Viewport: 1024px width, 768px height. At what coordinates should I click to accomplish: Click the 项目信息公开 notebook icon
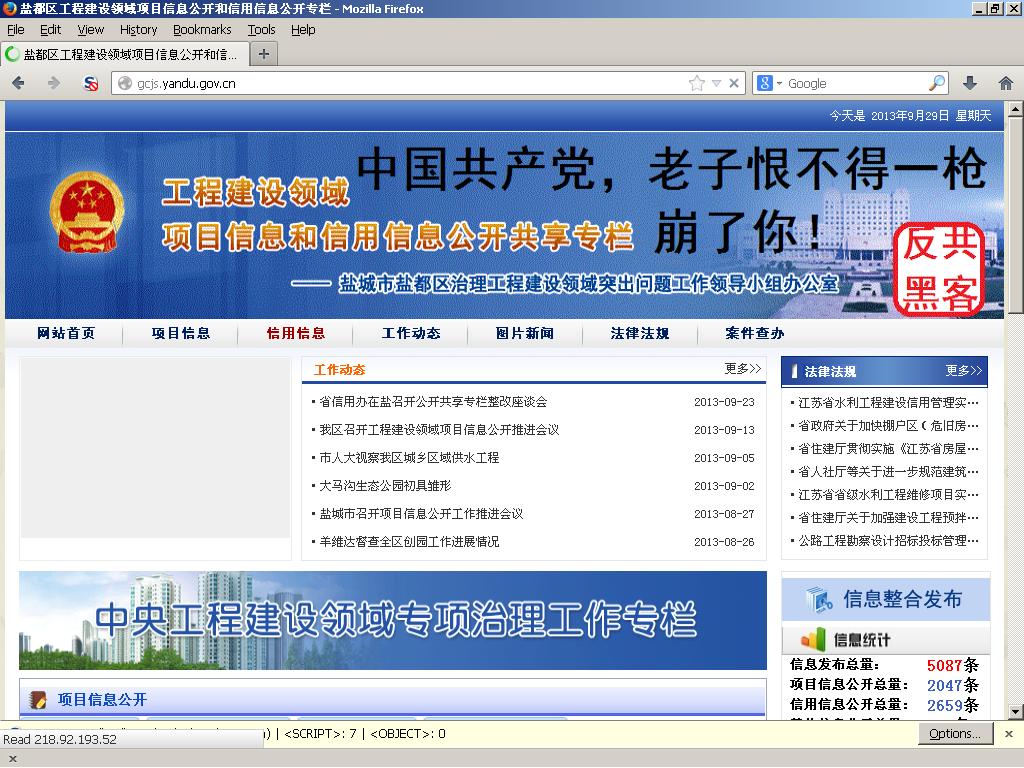(x=39, y=700)
